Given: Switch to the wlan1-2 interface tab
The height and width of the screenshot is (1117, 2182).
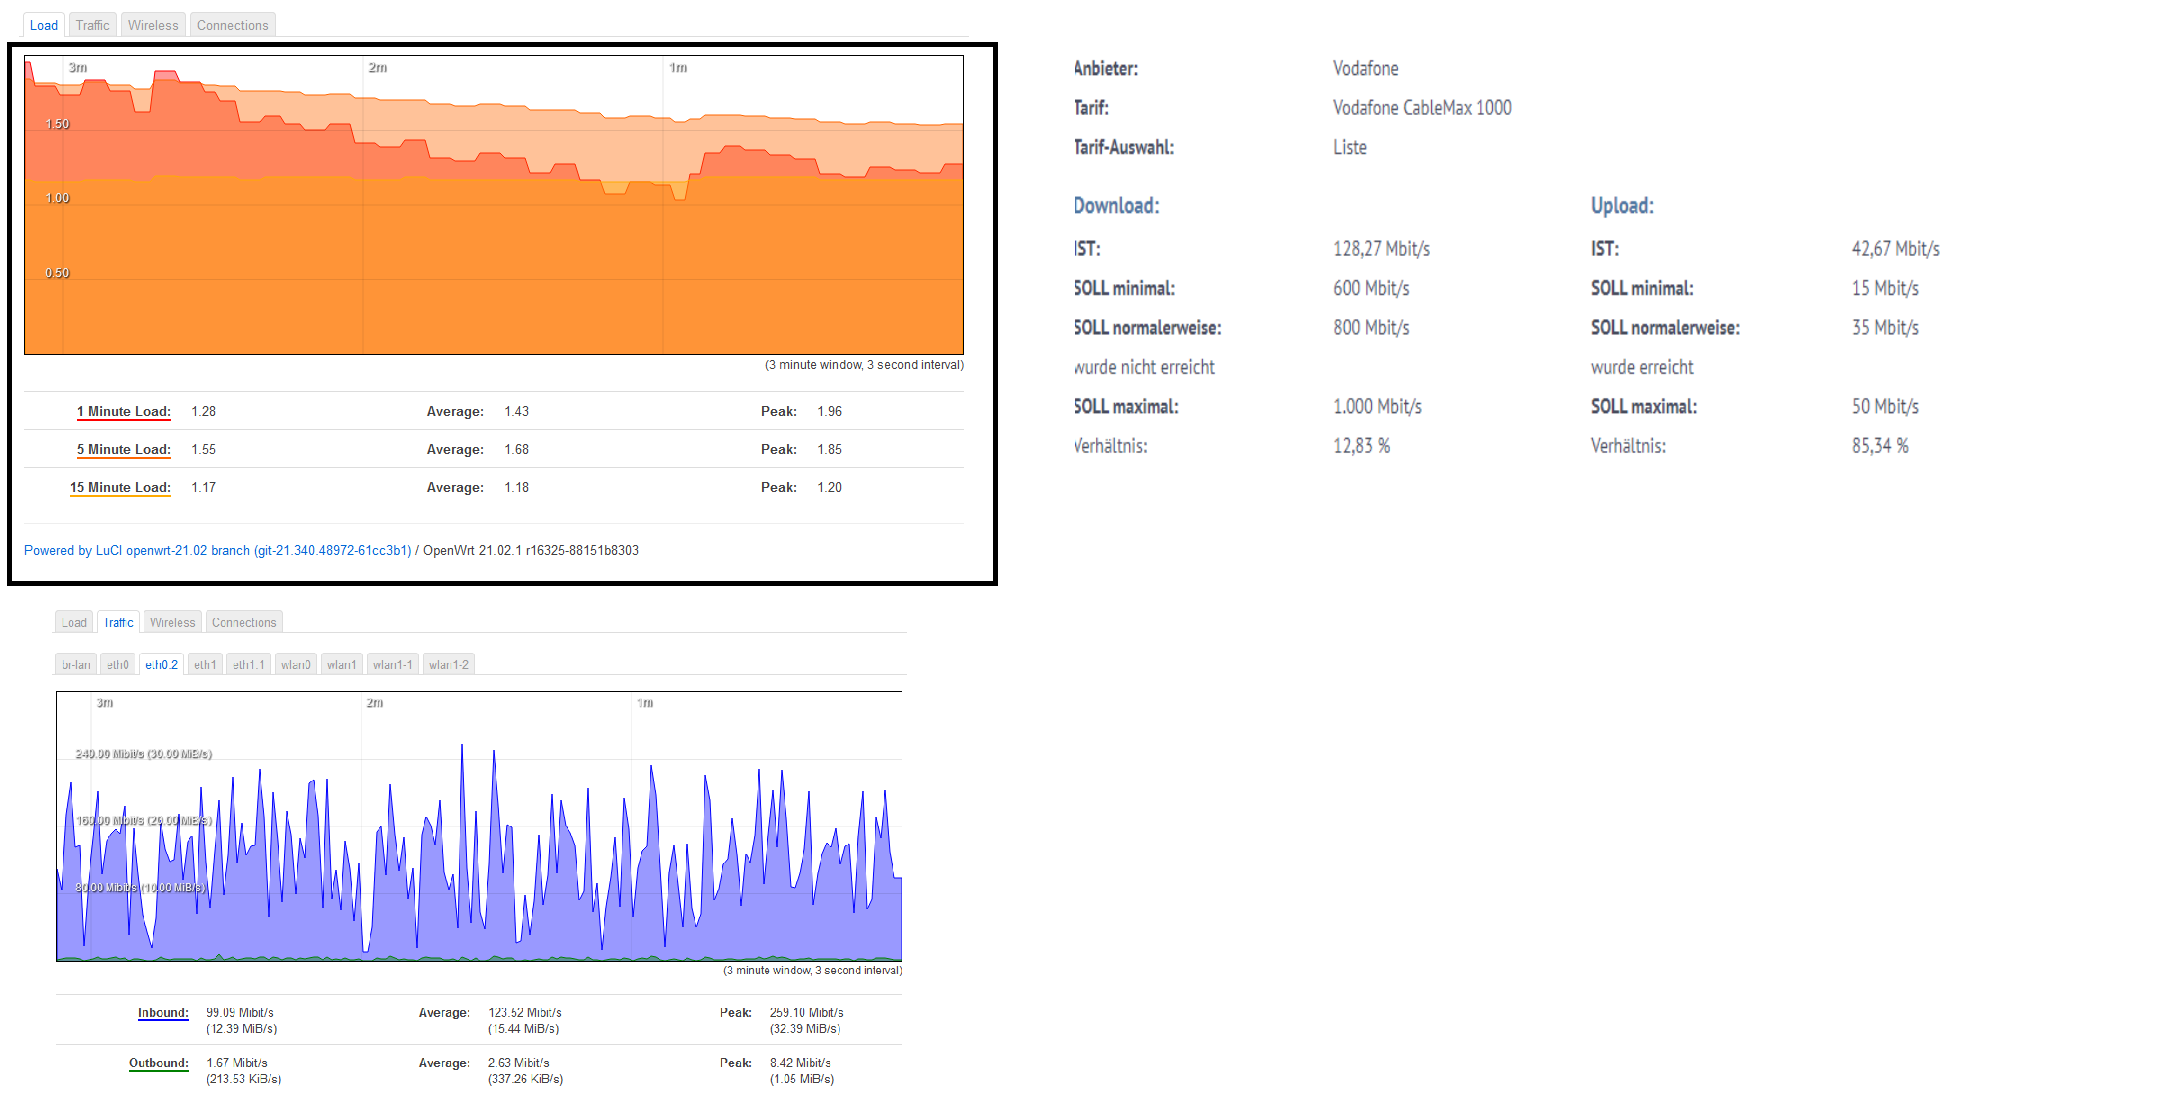Looking at the screenshot, I should [448, 664].
